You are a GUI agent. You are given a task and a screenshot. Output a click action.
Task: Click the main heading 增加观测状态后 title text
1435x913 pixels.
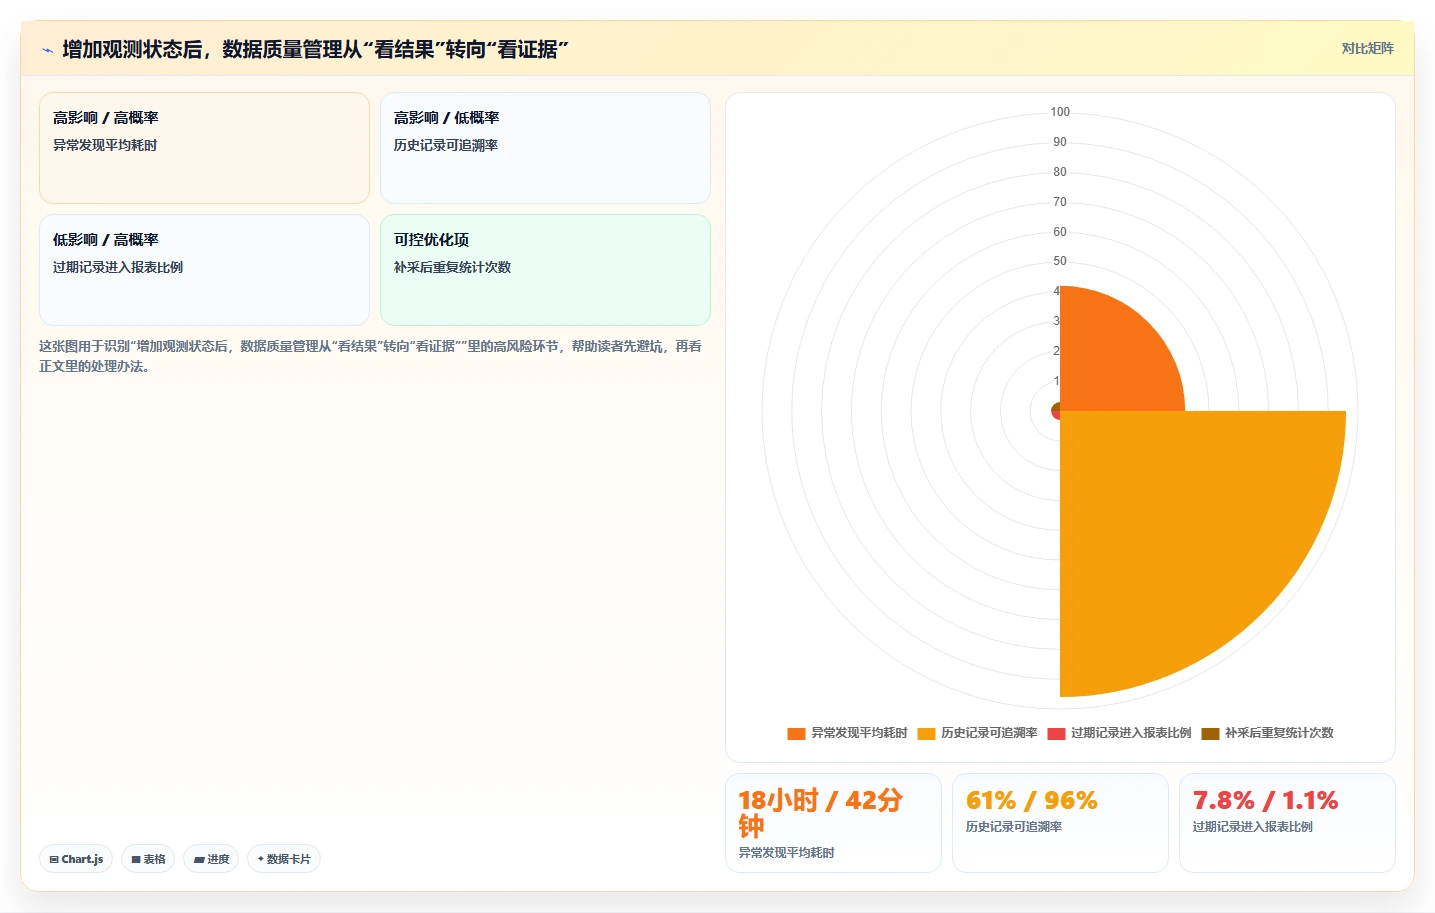(x=315, y=49)
